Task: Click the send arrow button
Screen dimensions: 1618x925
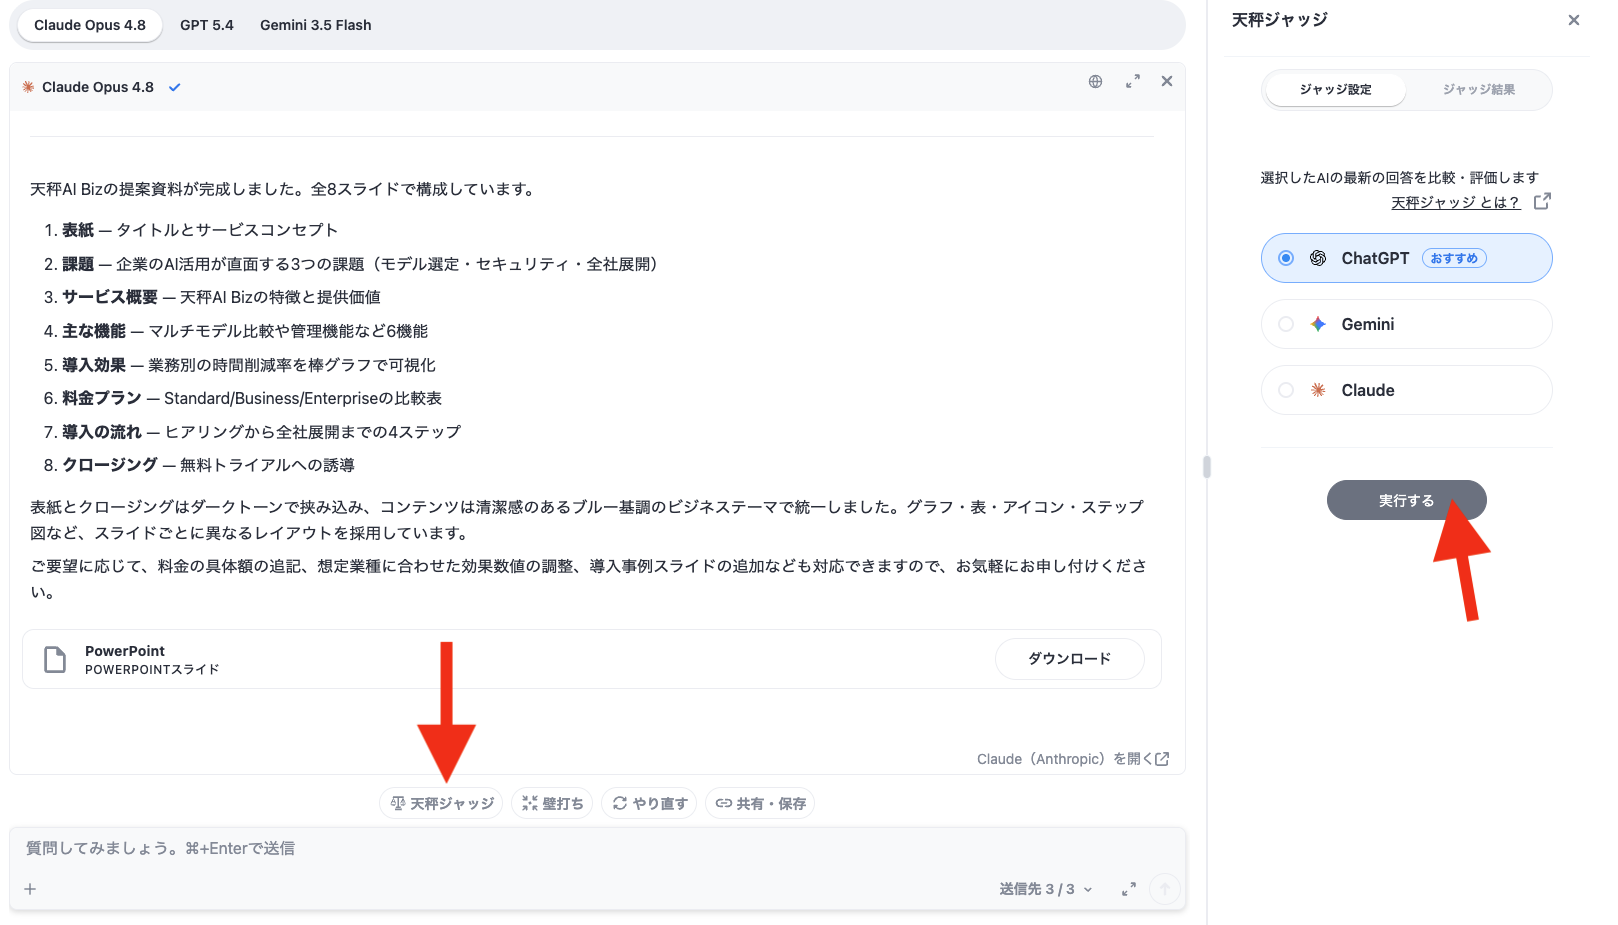Action: pyautogui.click(x=1165, y=889)
